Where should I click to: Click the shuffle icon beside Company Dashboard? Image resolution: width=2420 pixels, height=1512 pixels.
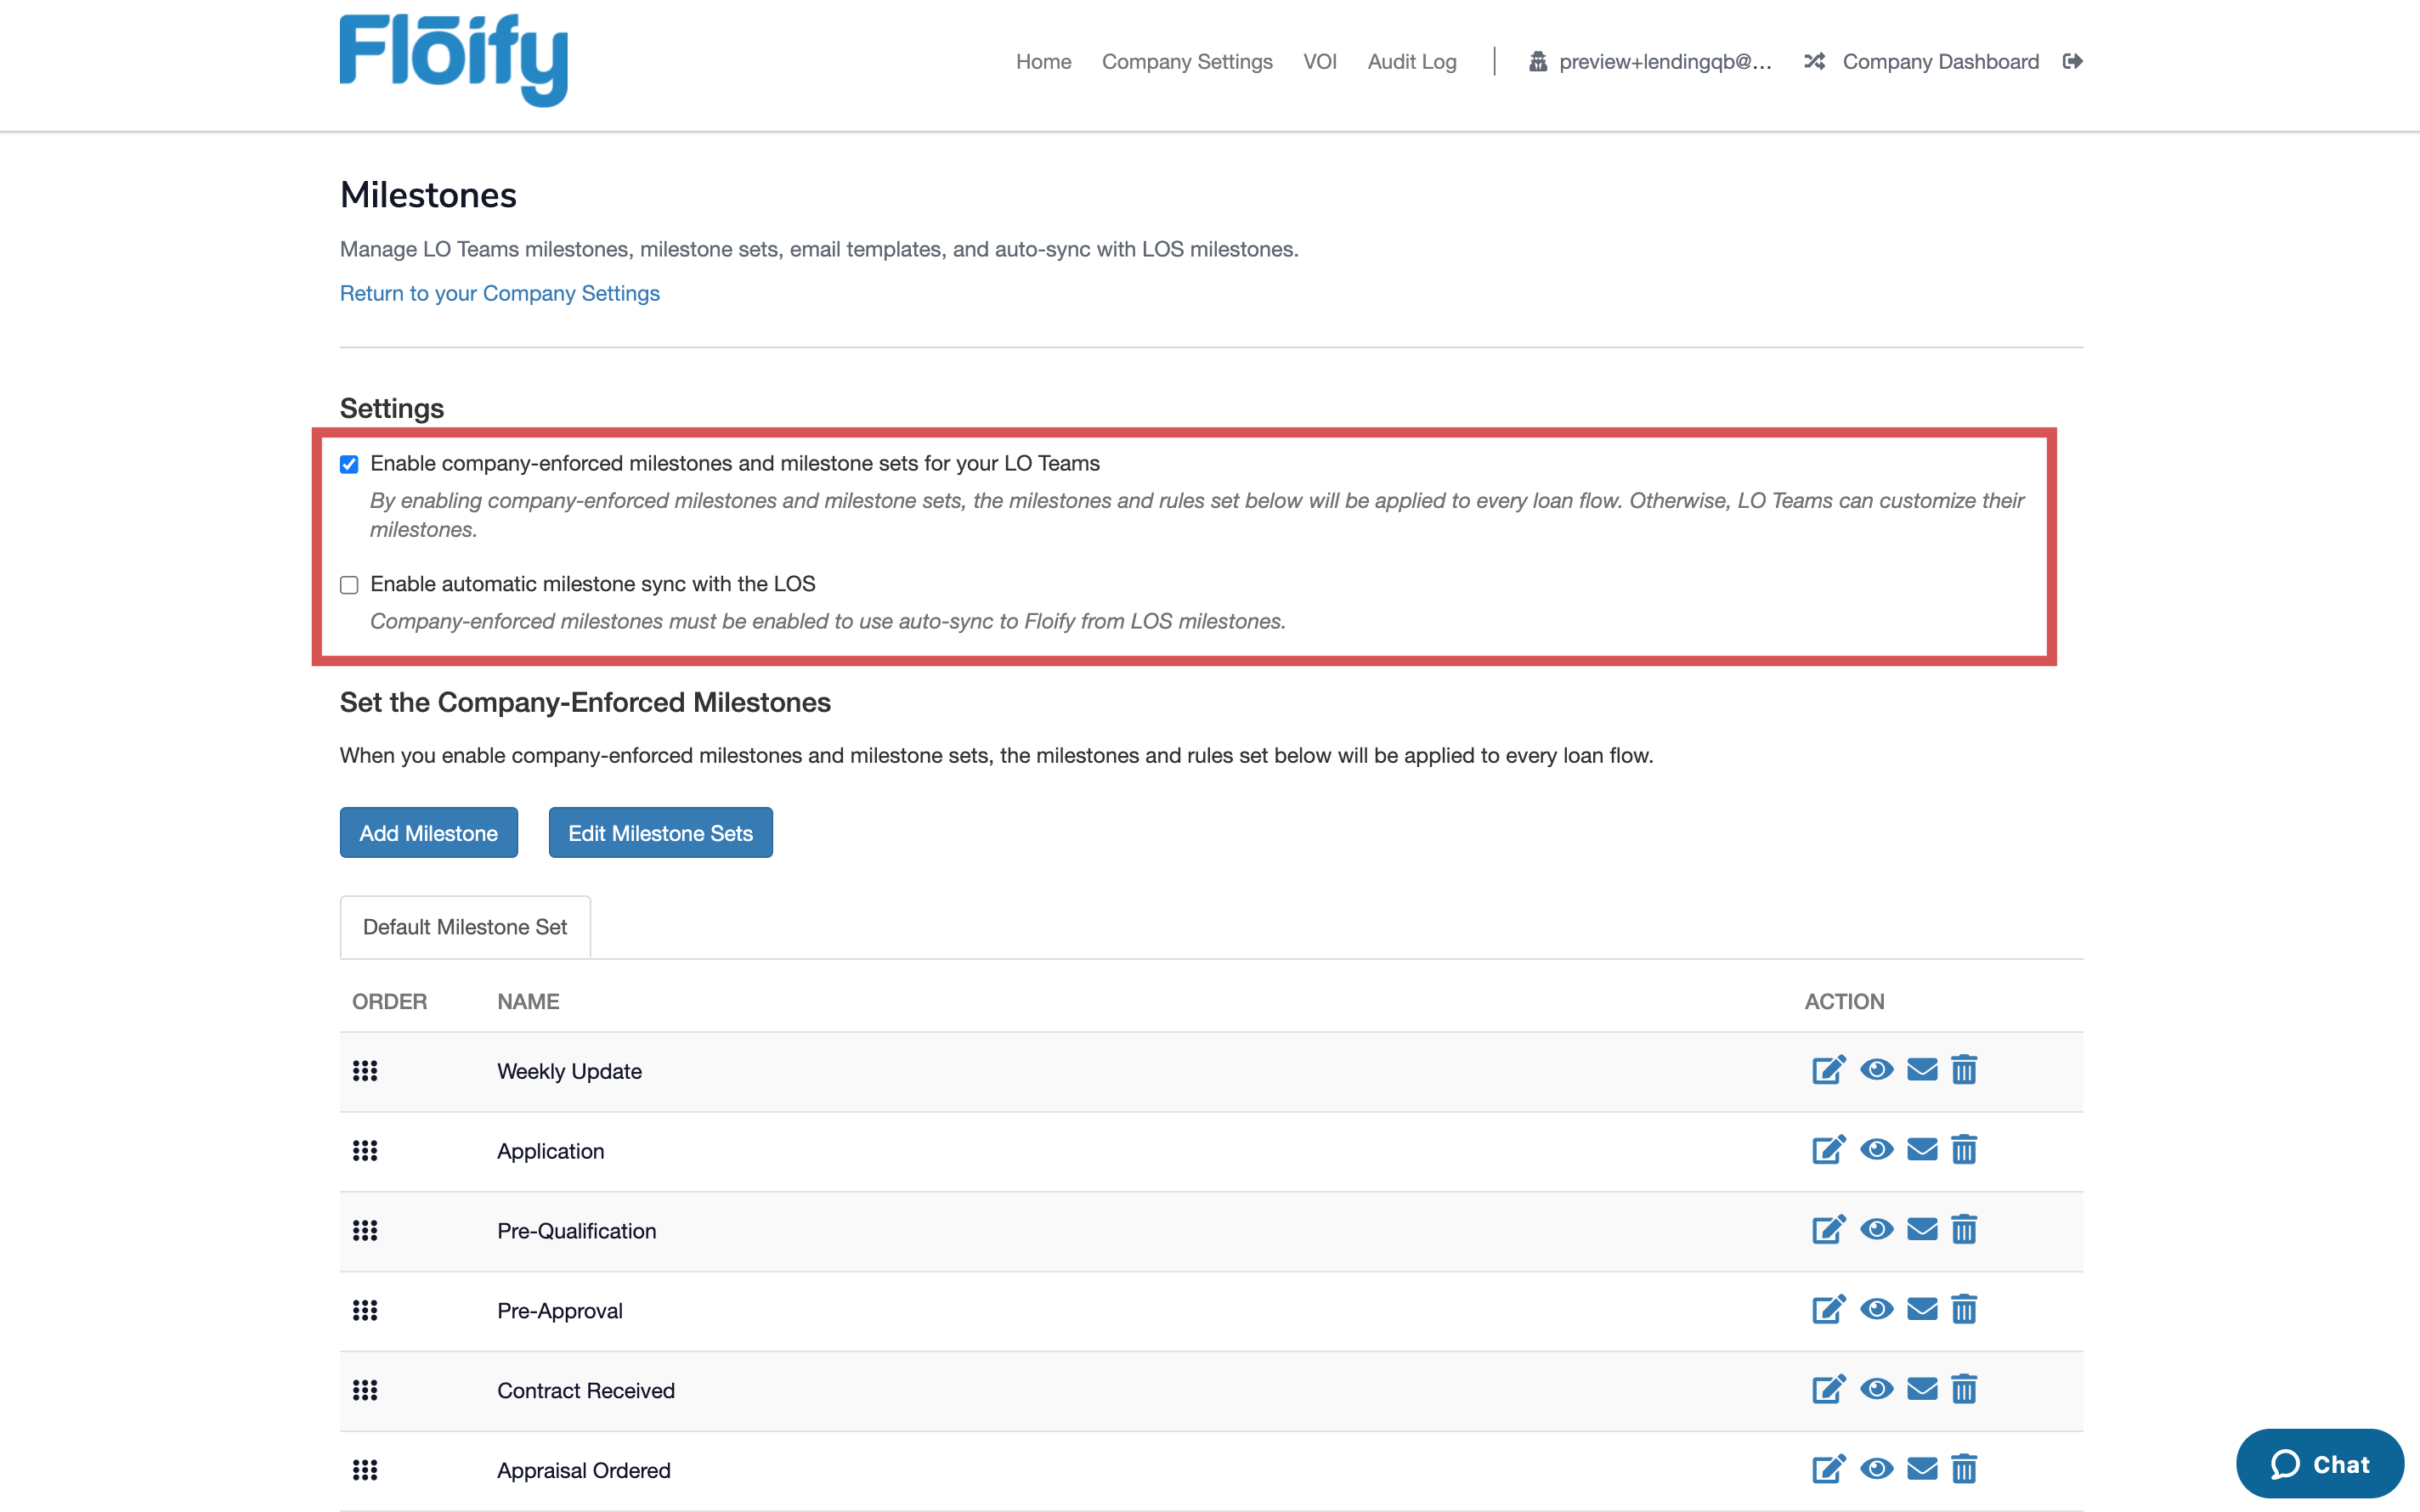tap(1814, 62)
